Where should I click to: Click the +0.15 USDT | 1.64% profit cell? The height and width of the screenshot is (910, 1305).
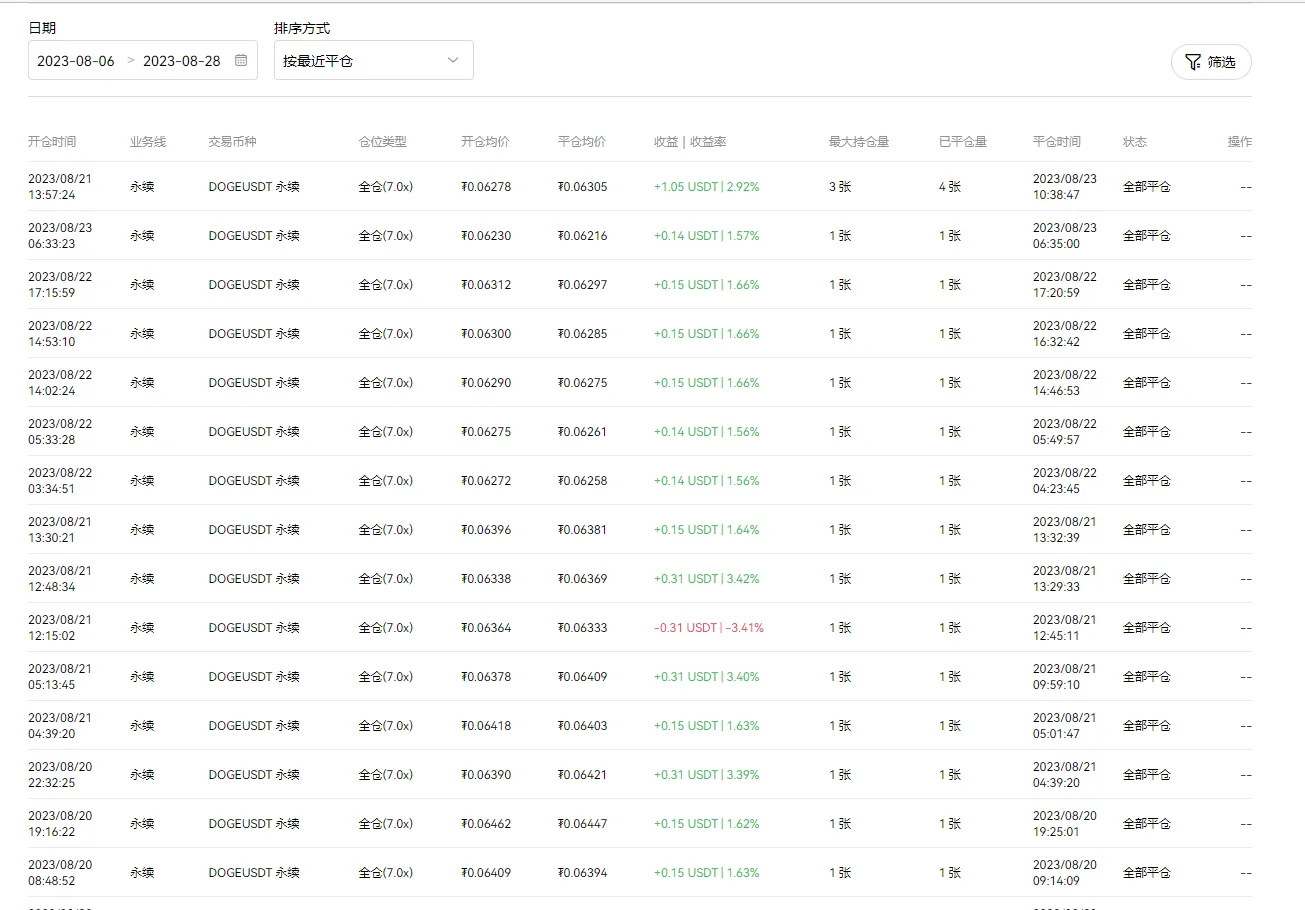pyautogui.click(x=706, y=530)
